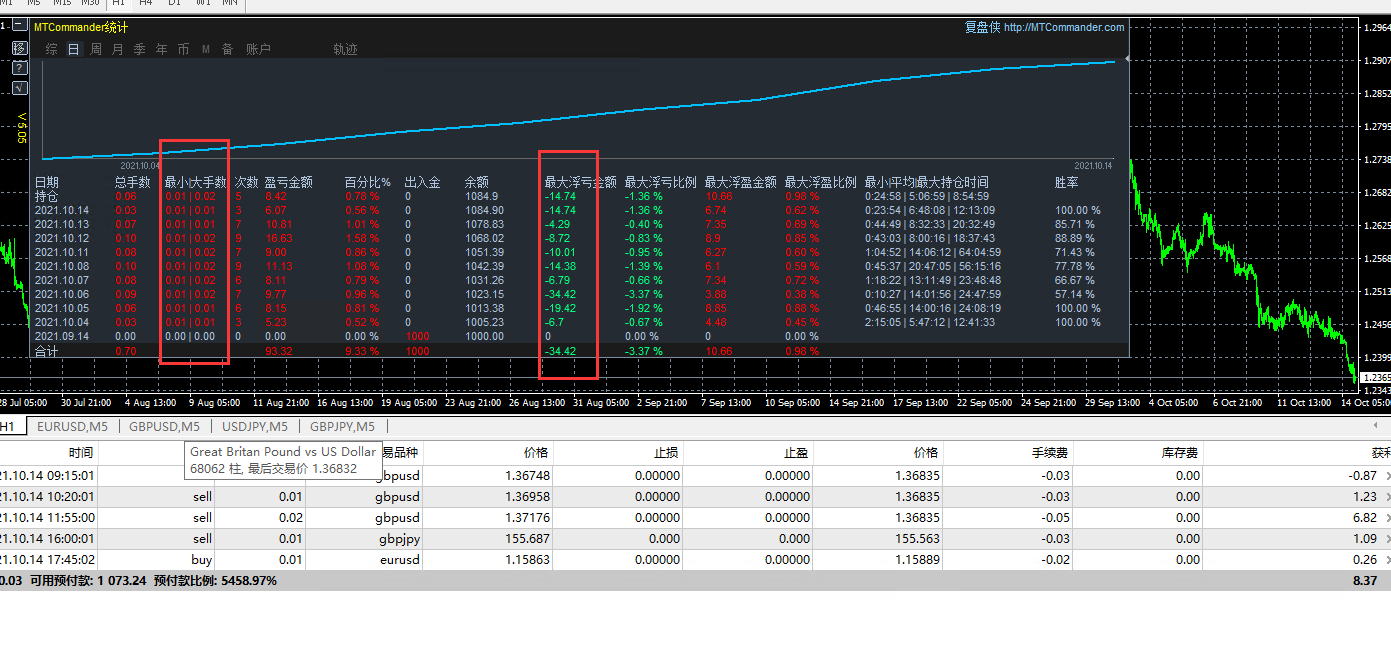The height and width of the screenshot is (670, 1391).
Task: Open the ? help icon in side panel
Action: point(19,68)
